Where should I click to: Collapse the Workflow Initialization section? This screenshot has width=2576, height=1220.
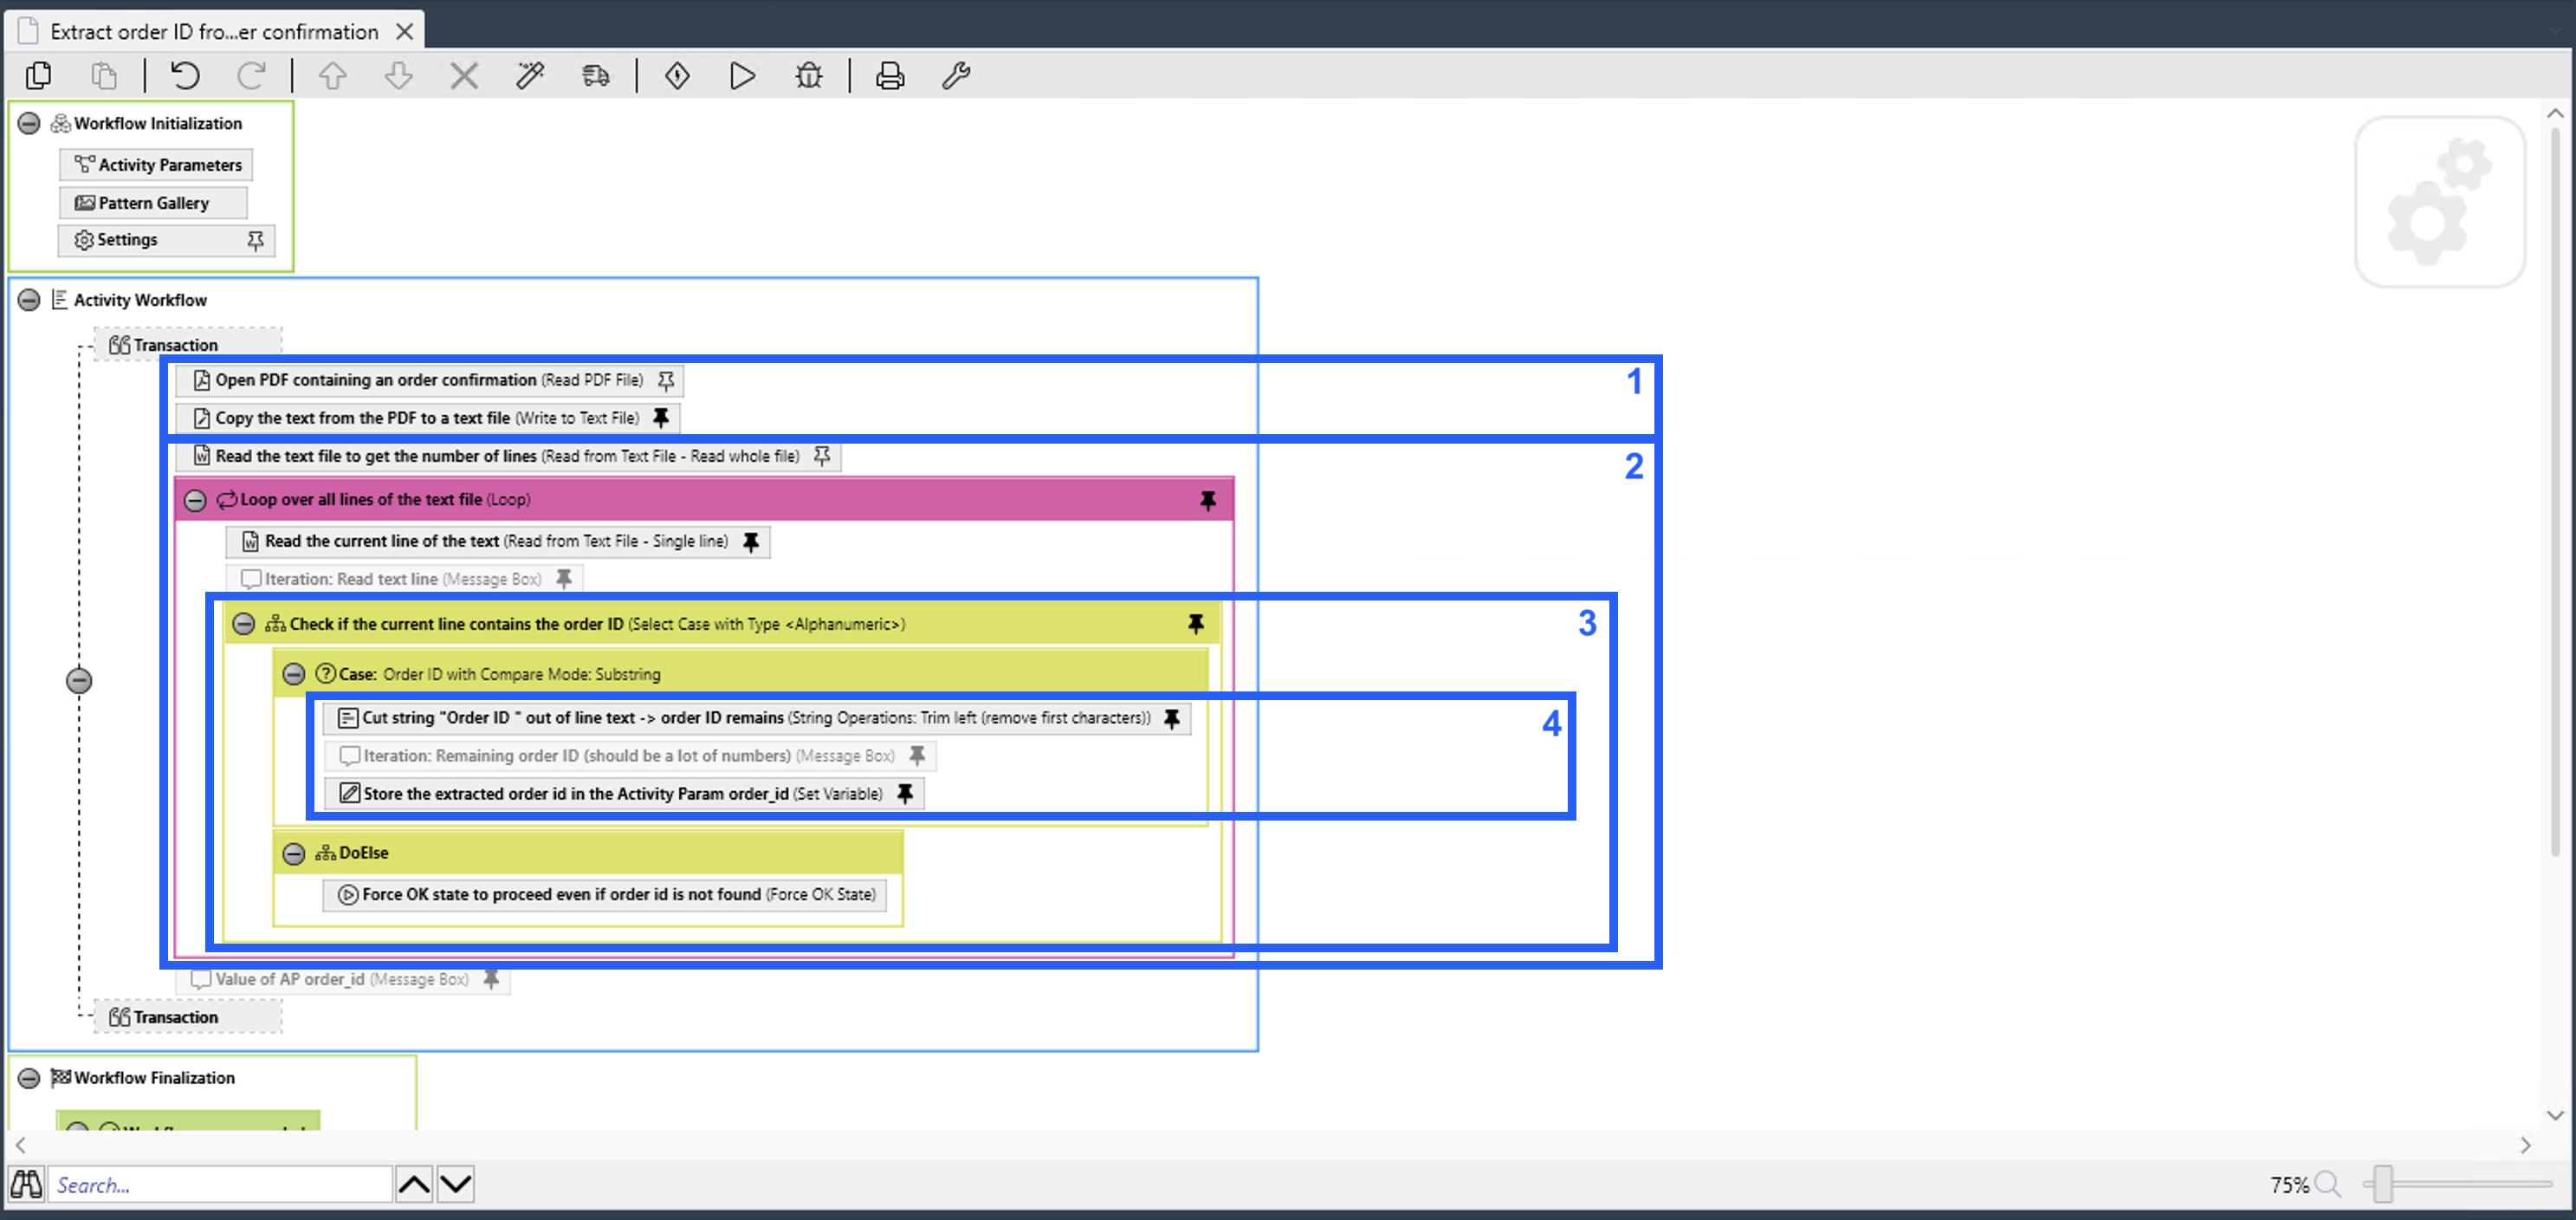(28, 122)
